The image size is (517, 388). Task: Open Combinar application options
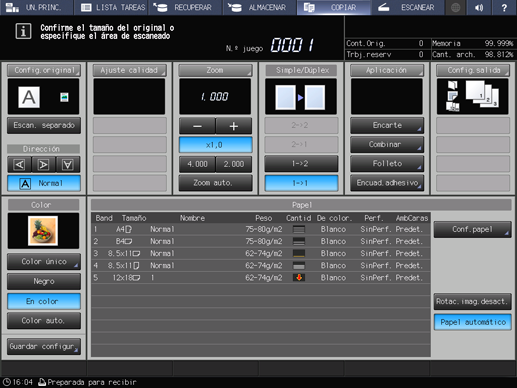[x=387, y=145]
